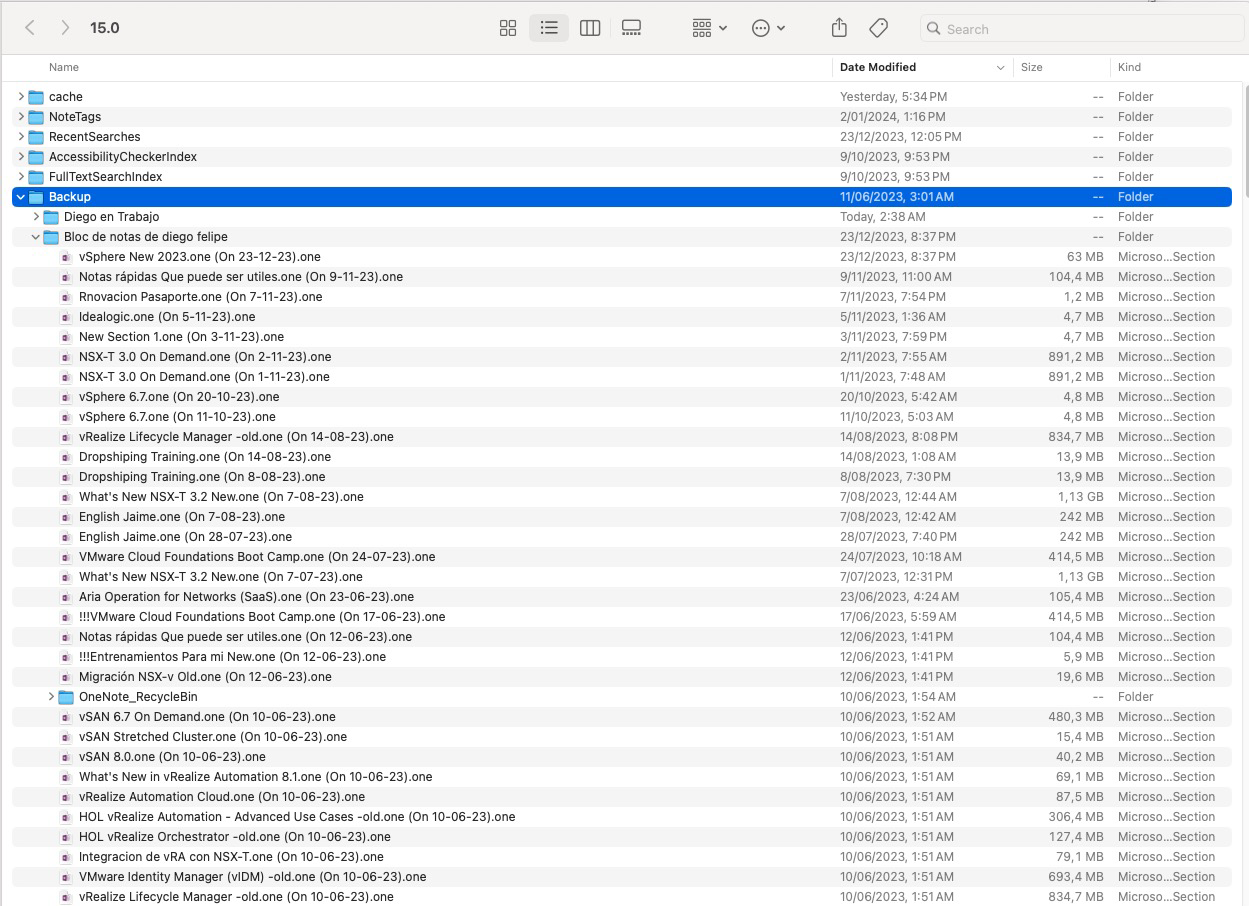Image resolution: width=1249 pixels, height=906 pixels.
Task: Expand the cache folder
Action: tap(21, 96)
